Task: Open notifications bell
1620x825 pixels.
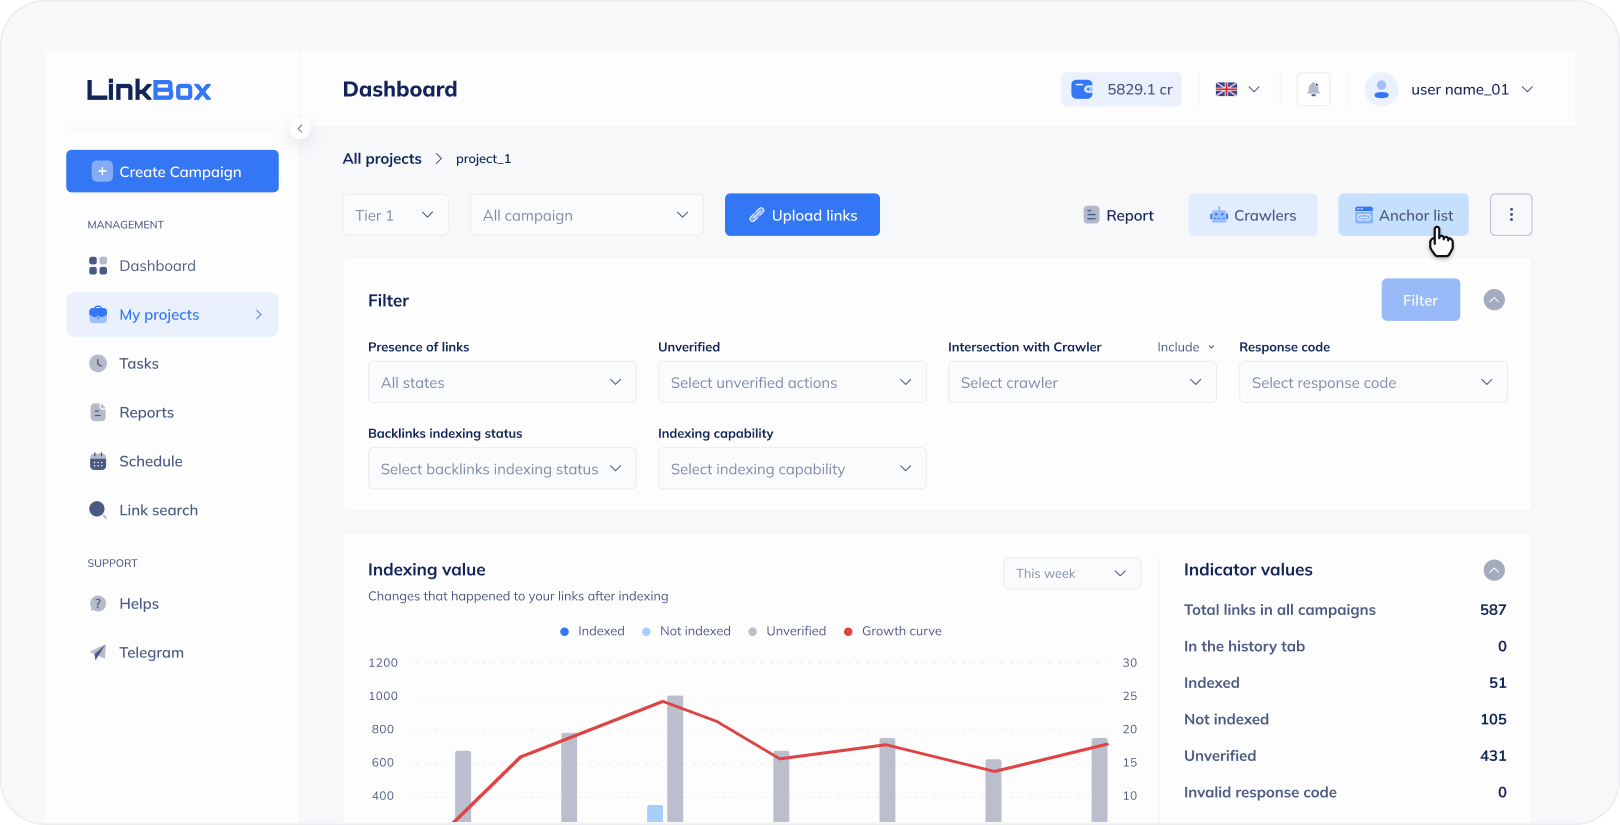Action: tap(1314, 89)
